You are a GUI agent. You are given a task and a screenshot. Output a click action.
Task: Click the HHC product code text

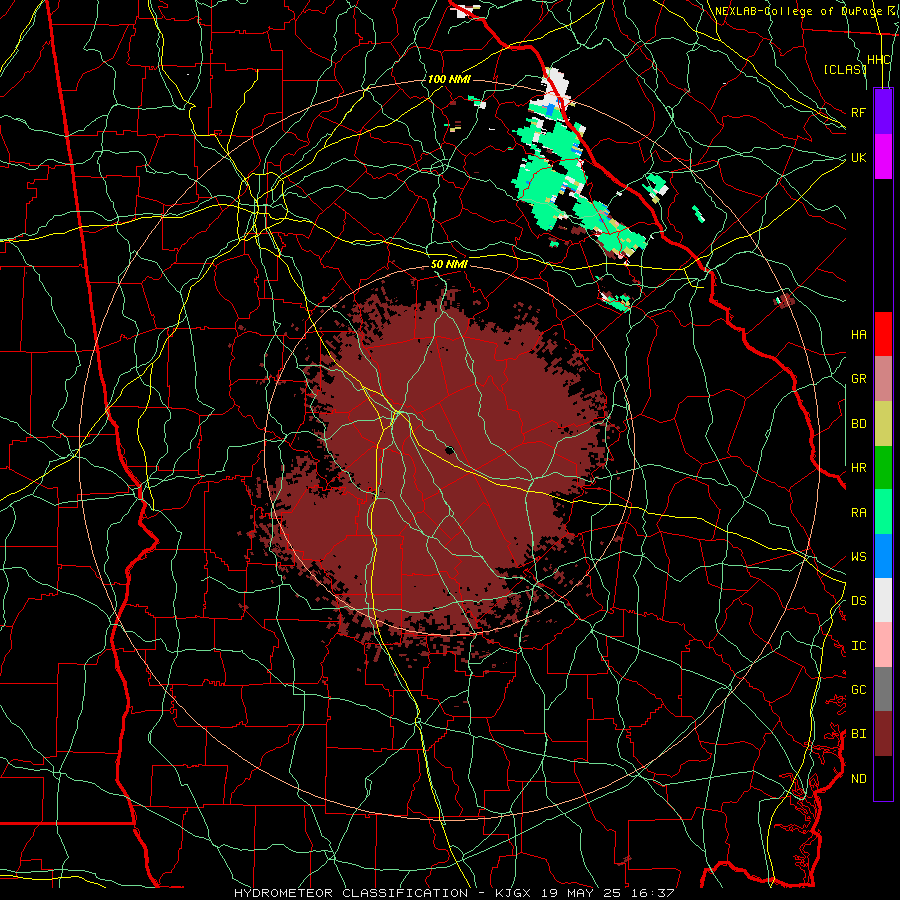click(878, 60)
